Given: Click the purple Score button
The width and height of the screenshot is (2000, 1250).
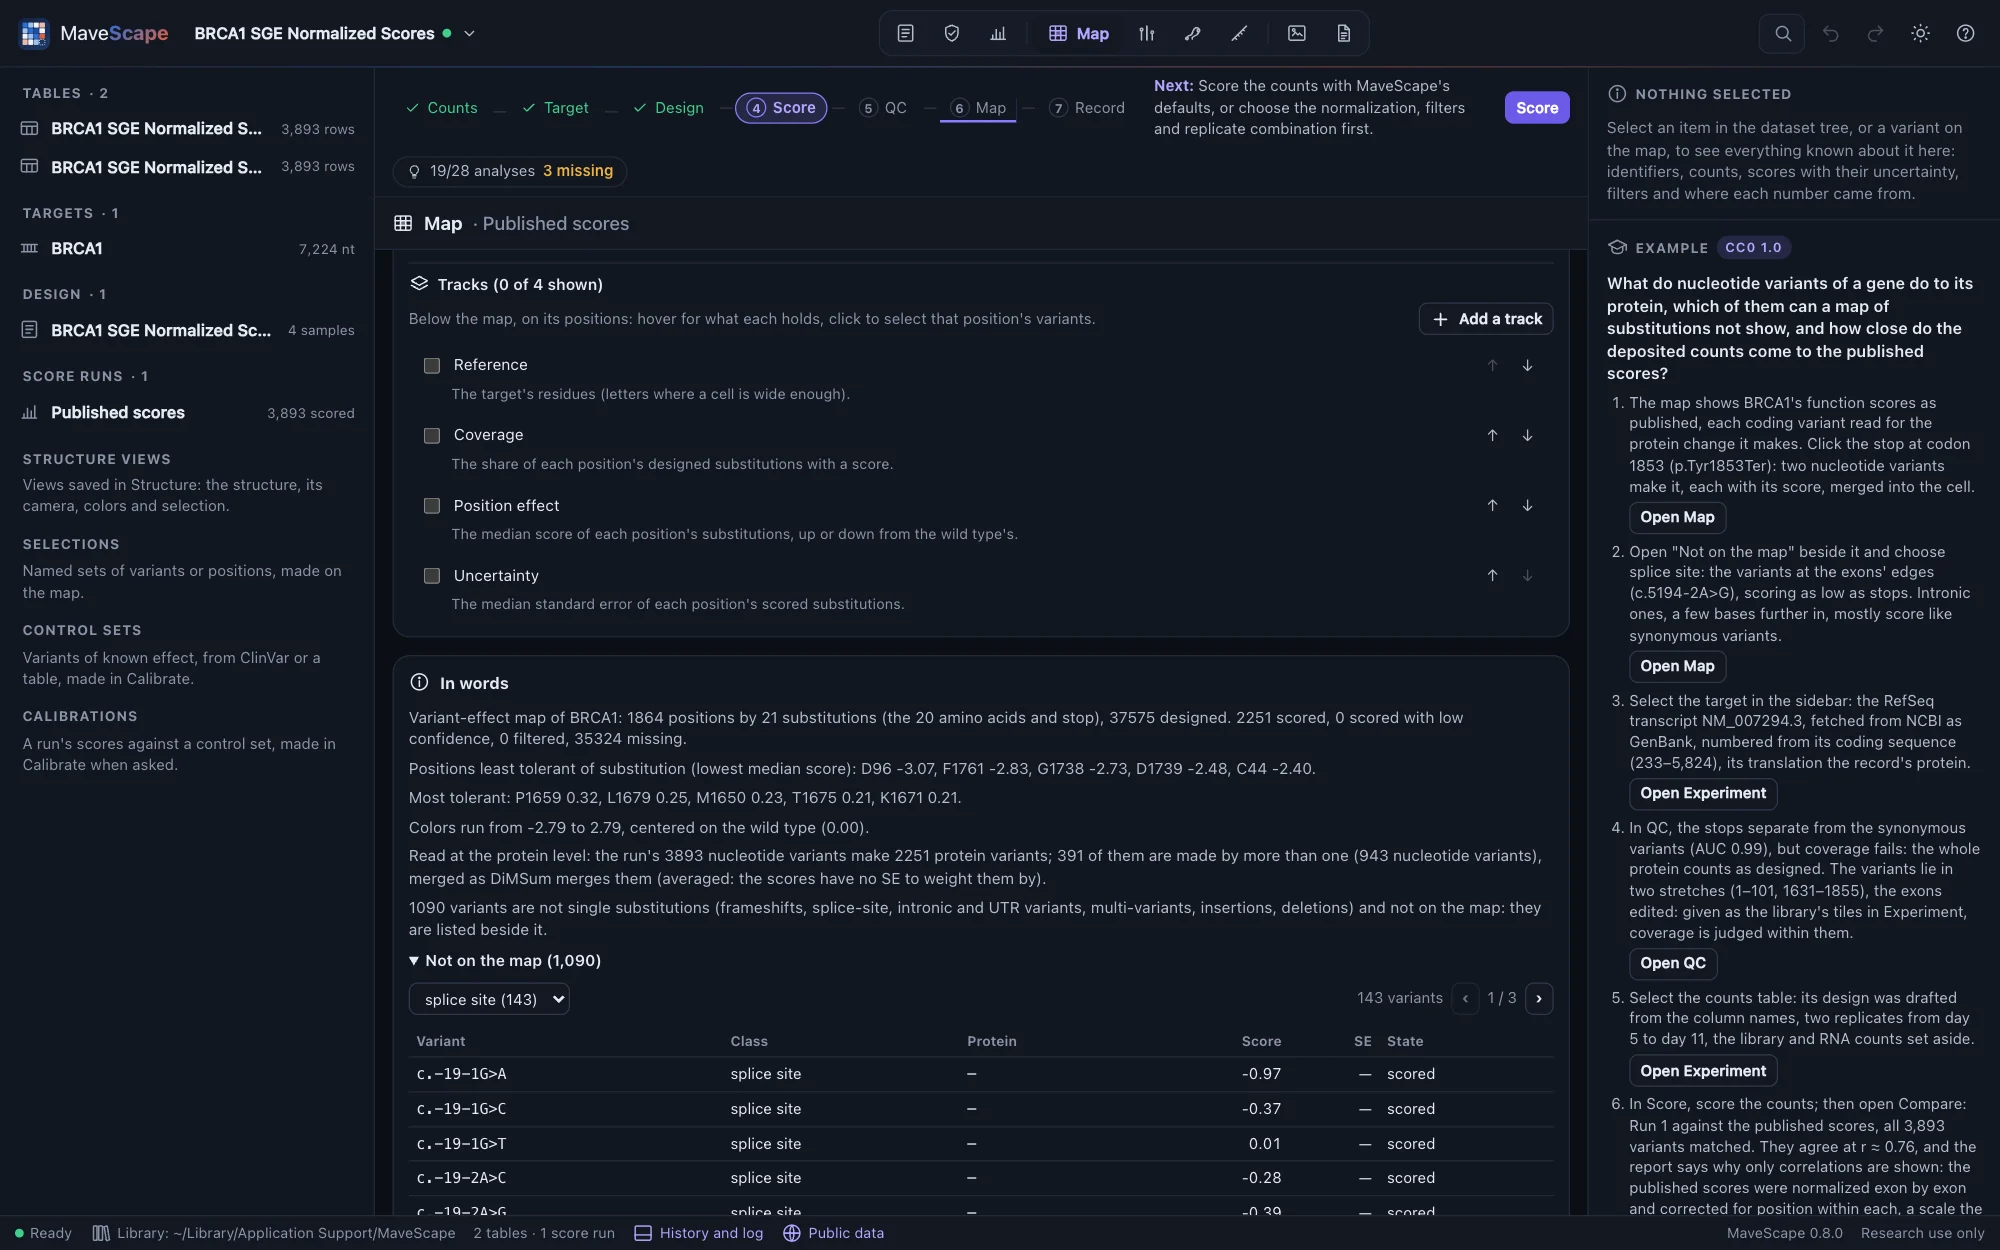Looking at the screenshot, I should [x=1537, y=107].
